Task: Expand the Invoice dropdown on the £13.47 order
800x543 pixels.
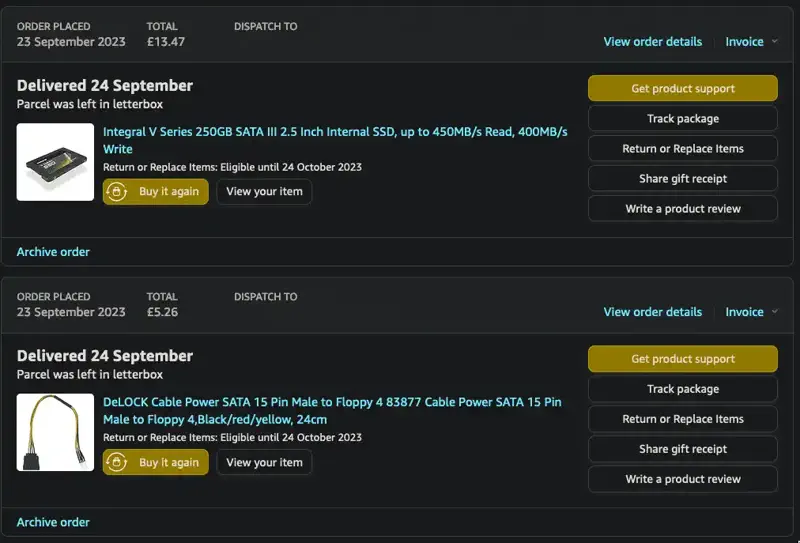Action: (x=751, y=42)
